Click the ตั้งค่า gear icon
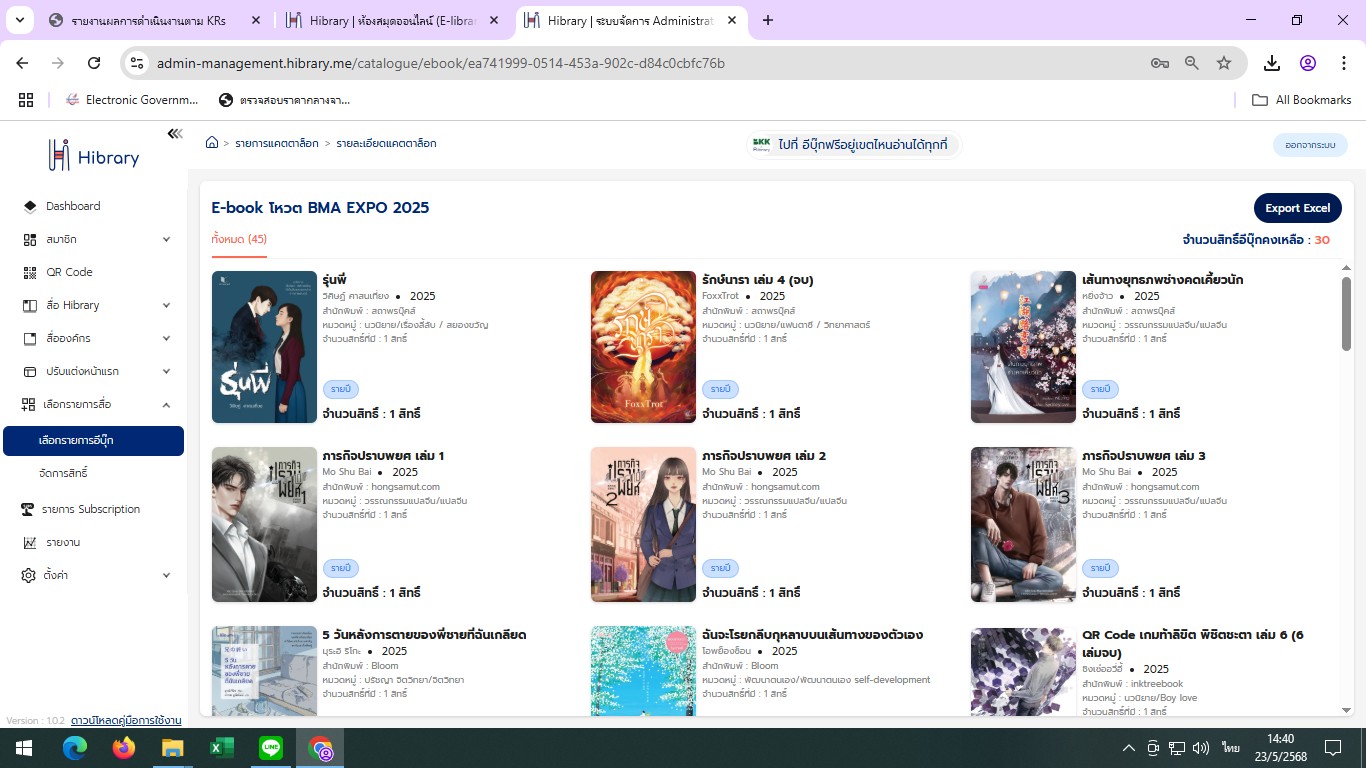1366x768 pixels. tap(29, 575)
